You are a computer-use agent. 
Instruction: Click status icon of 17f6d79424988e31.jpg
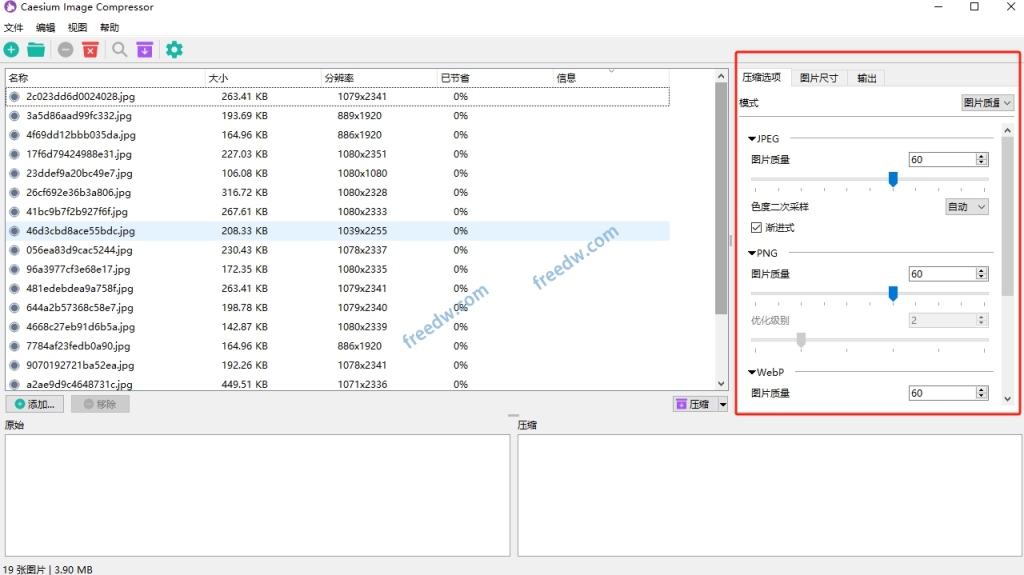point(14,154)
